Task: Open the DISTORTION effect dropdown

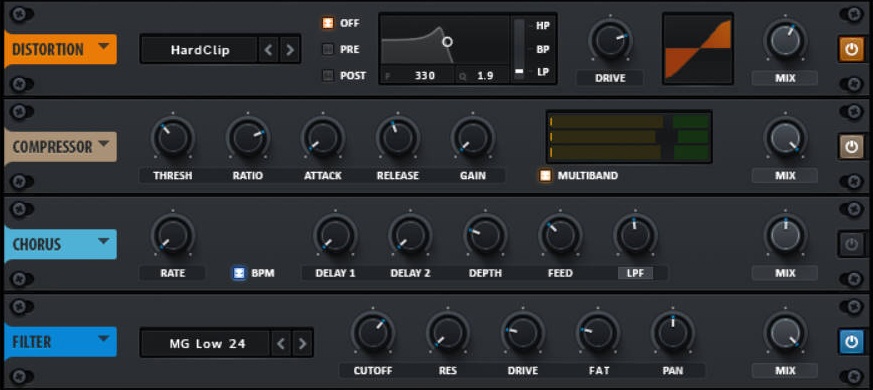Action: [104, 46]
